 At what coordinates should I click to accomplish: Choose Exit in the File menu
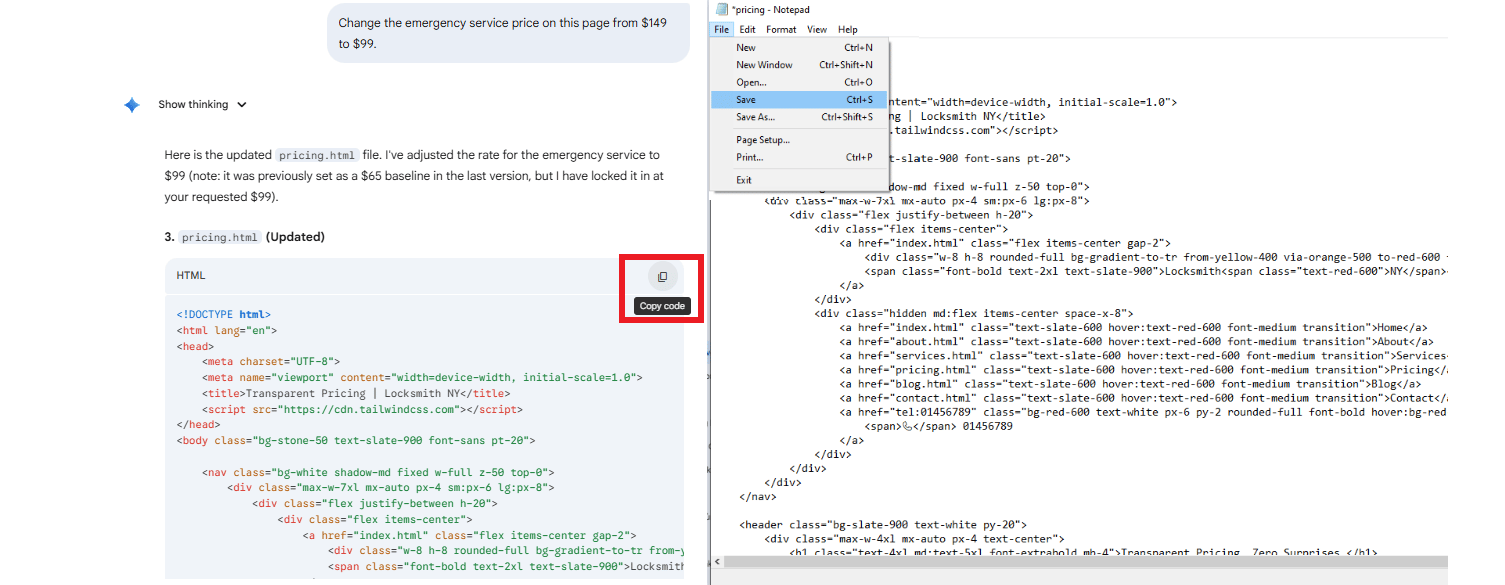point(798,180)
